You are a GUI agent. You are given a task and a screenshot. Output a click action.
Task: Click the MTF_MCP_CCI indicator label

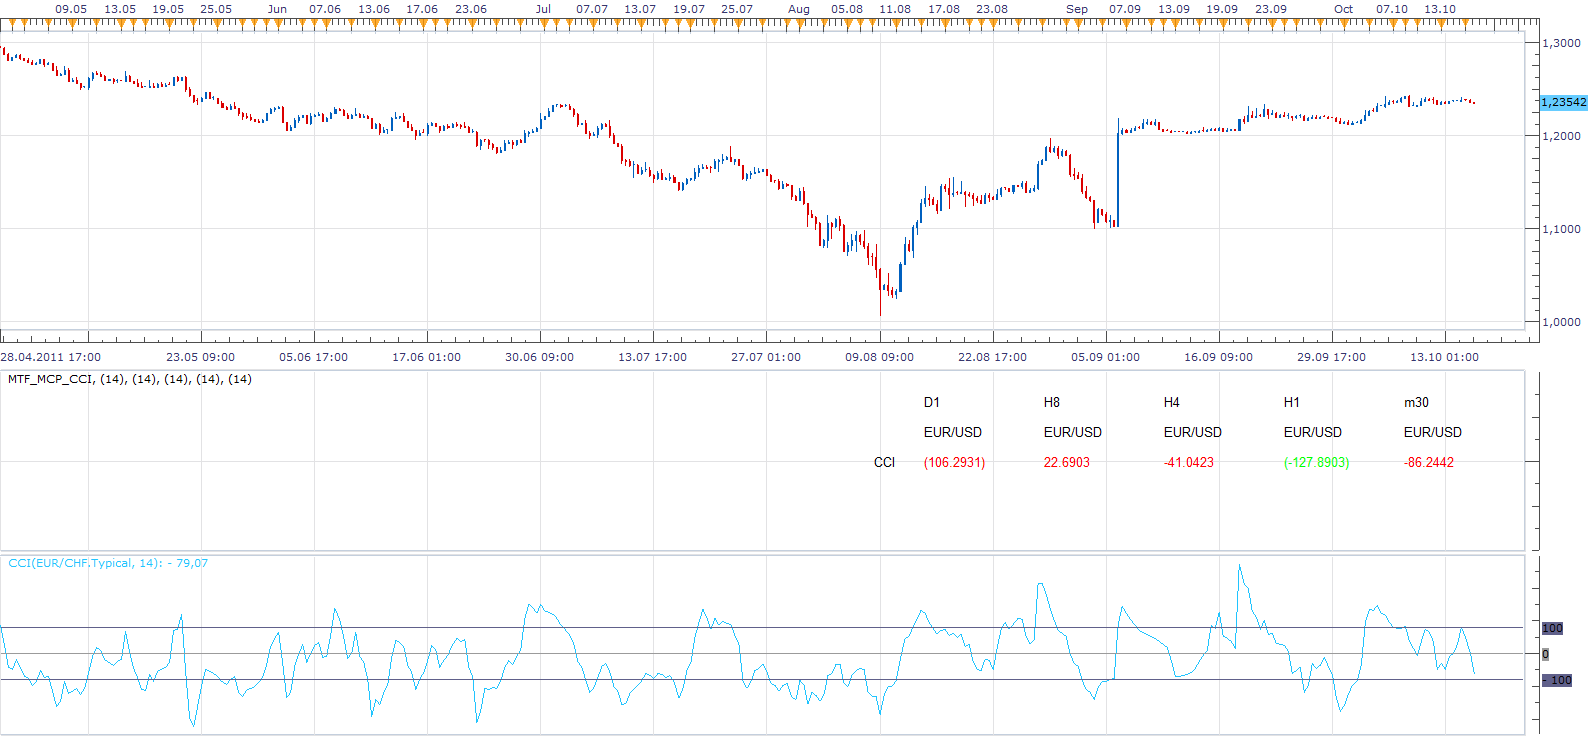click(x=130, y=379)
